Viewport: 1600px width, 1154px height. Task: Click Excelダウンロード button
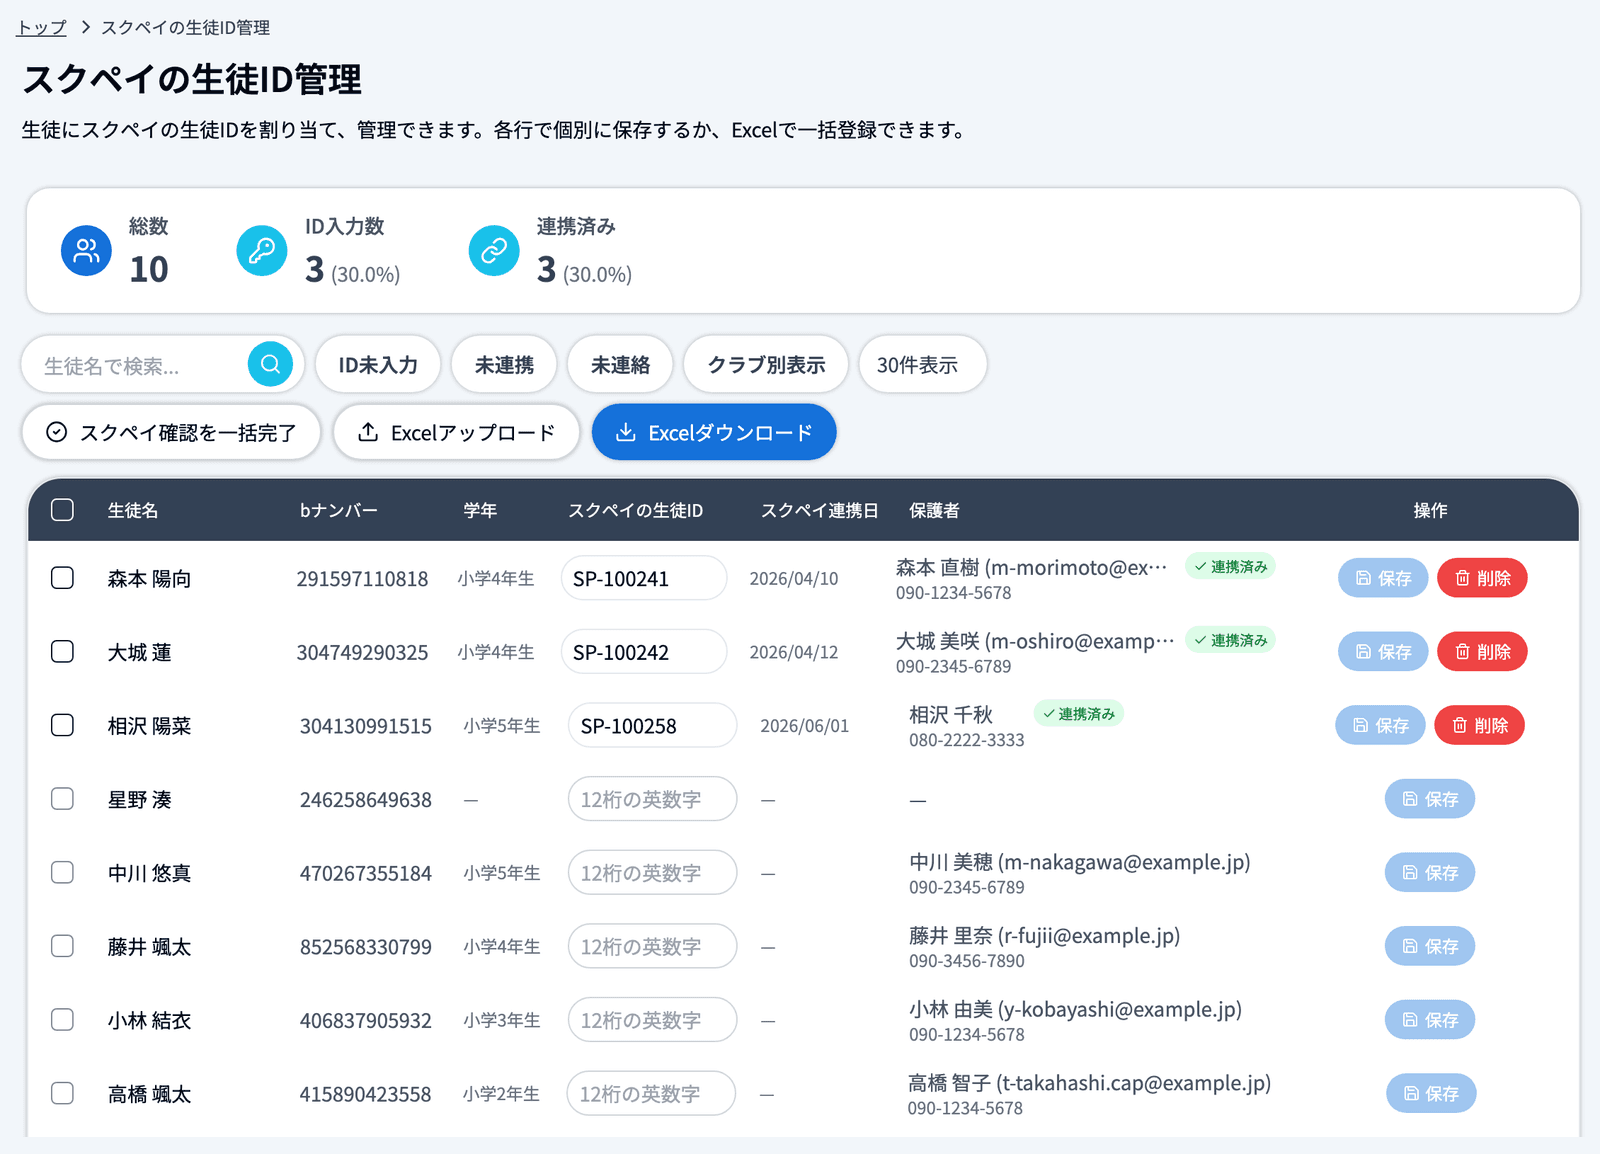714,432
